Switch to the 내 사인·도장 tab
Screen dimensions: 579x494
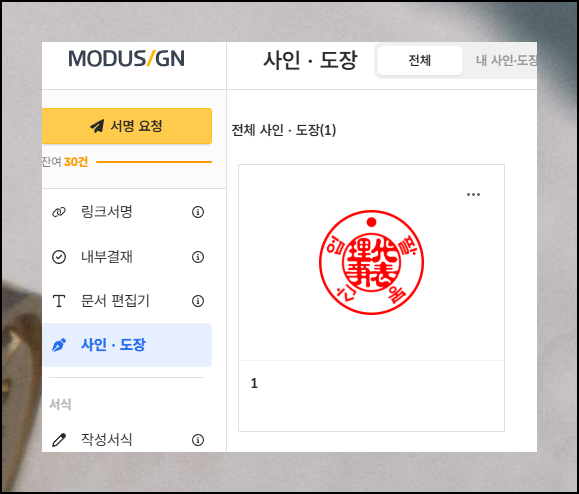coord(506,60)
